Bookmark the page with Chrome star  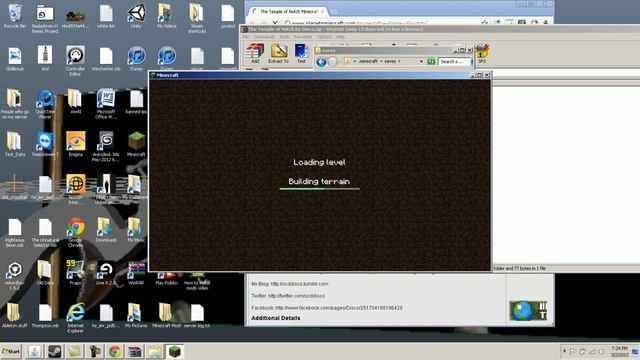pos(484,22)
